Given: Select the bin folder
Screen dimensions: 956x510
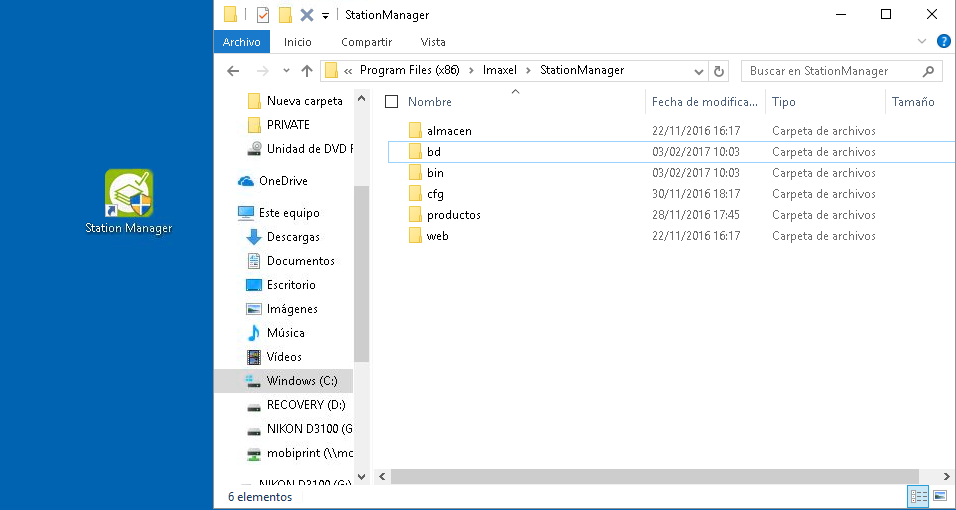Looking at the screenshot, I should [x=435, y=173].
